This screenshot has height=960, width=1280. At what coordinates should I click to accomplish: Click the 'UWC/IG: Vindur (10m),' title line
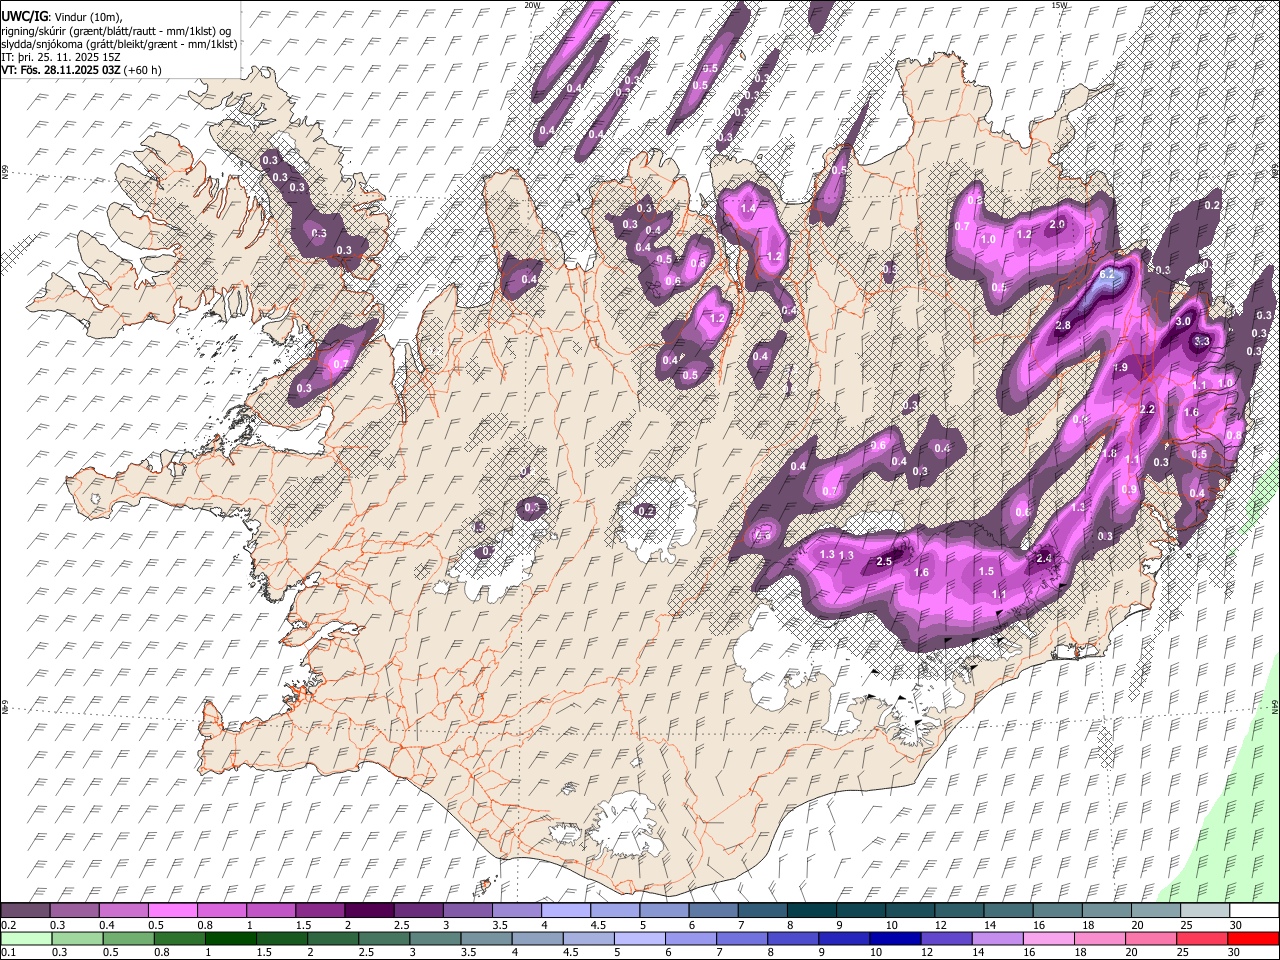62,16
